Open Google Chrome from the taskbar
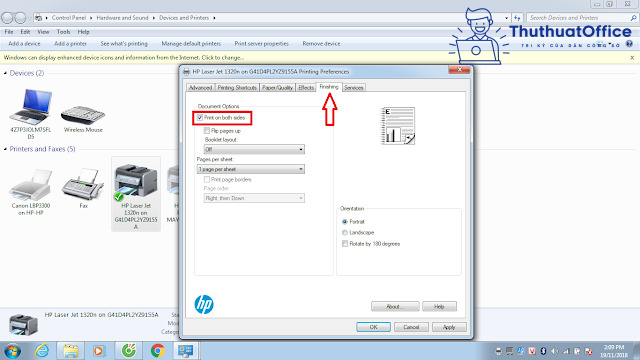The image size is (640, 360). 158,351
